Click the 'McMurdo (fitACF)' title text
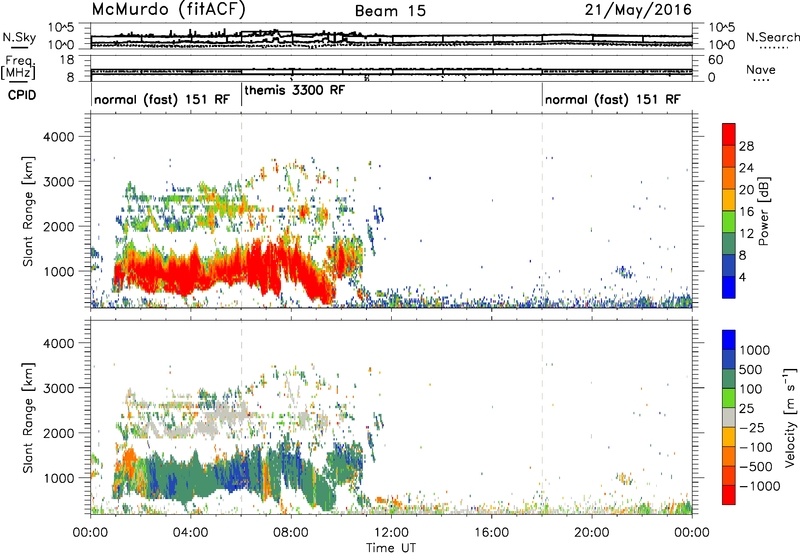The image size is (800, 554). coord(168,10)
